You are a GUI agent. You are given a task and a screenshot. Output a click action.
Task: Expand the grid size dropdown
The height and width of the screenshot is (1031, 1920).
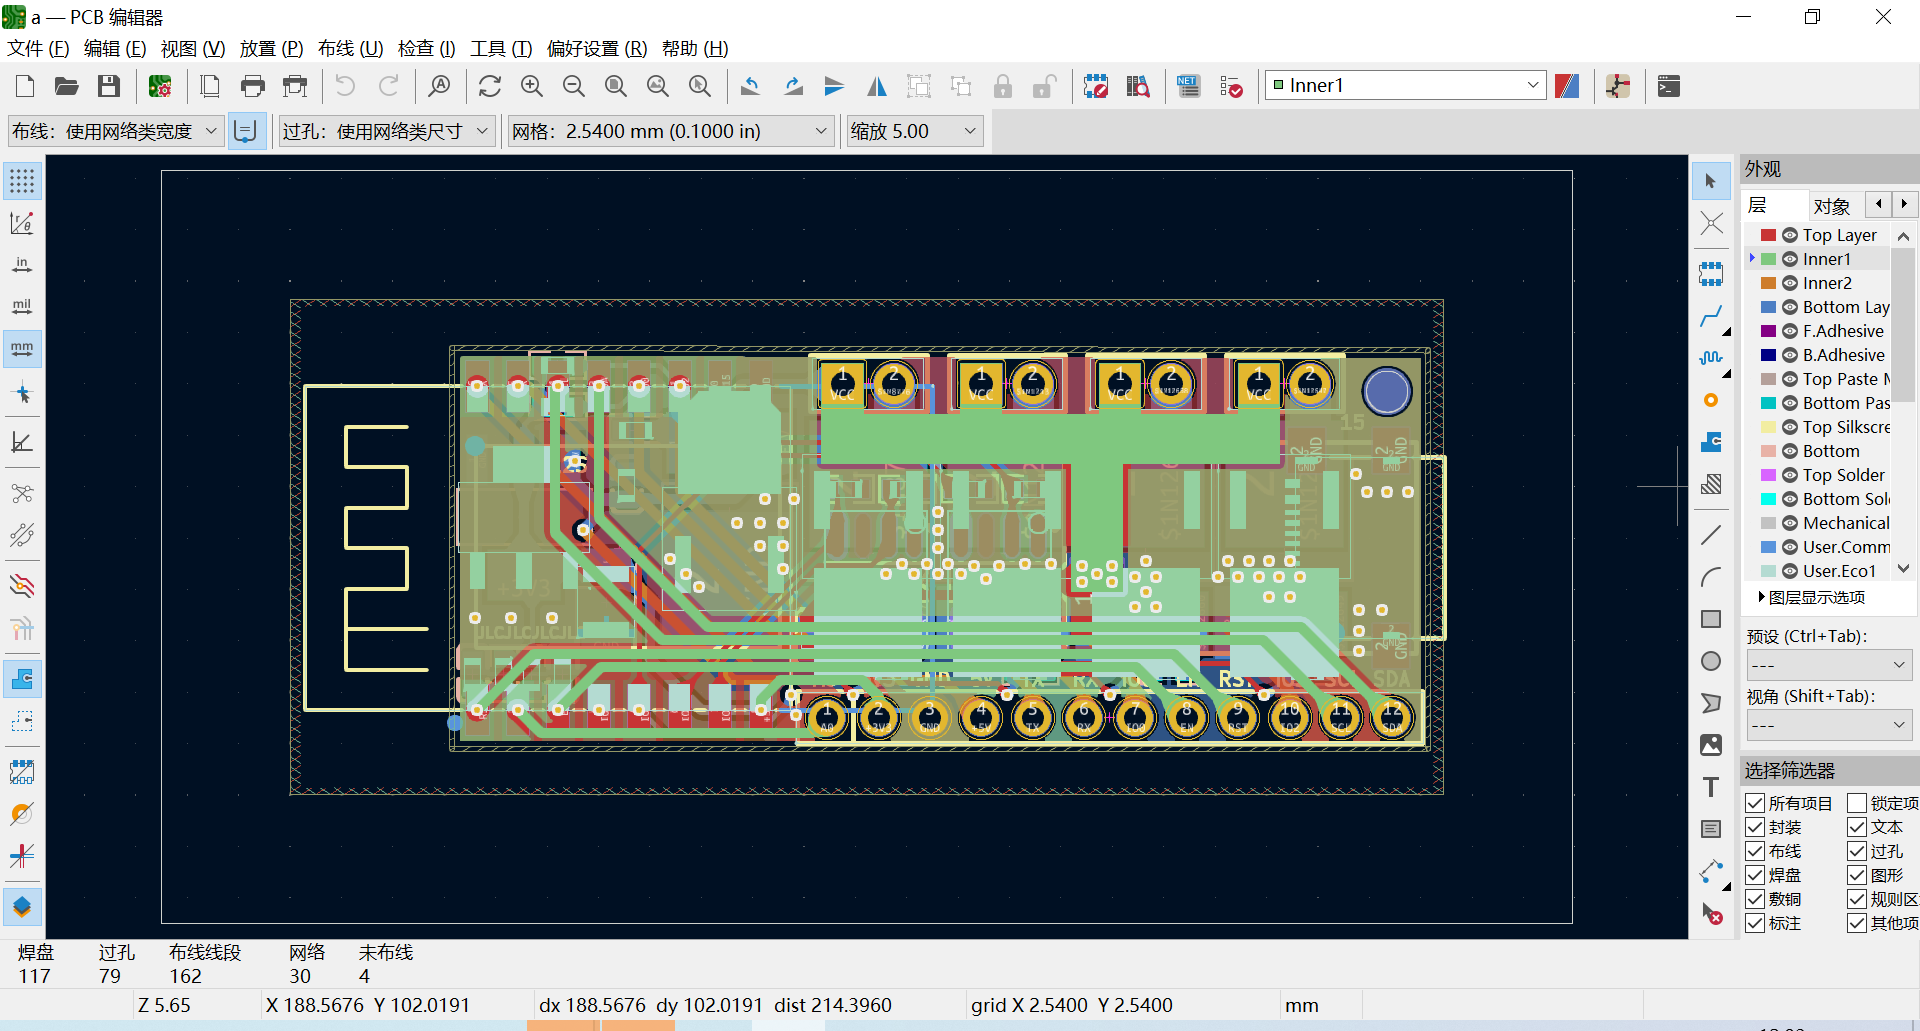tap(671, 131)
